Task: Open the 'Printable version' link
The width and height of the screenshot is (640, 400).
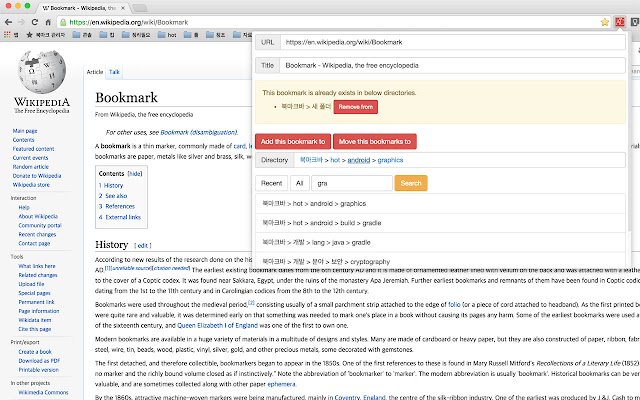Action: point(39,370)
